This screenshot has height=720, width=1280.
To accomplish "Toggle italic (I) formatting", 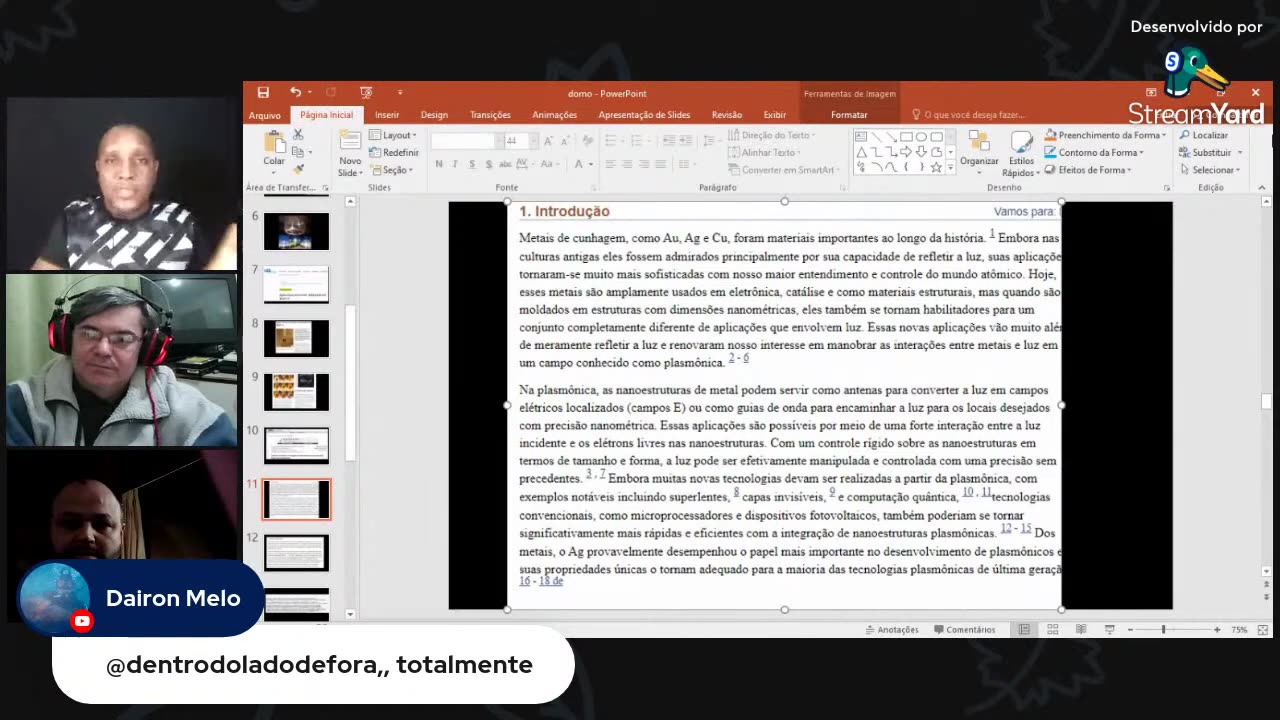I will click(x=454, y=164).
